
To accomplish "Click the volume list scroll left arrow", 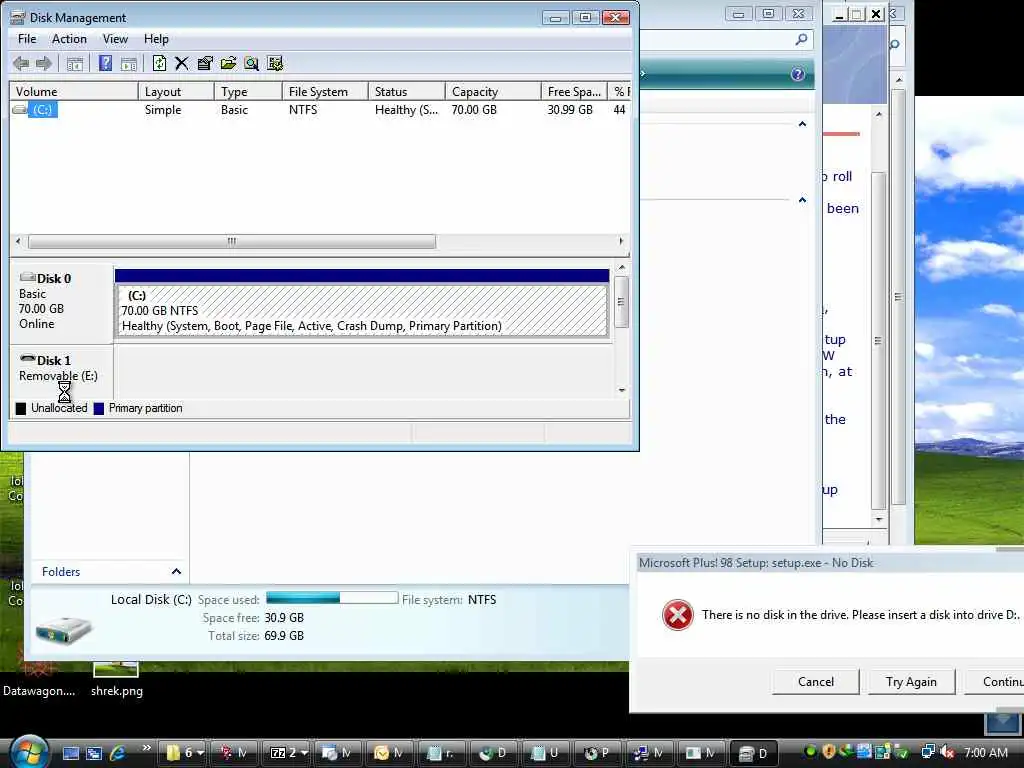I will pyautogui.click(x=18, y=242).
